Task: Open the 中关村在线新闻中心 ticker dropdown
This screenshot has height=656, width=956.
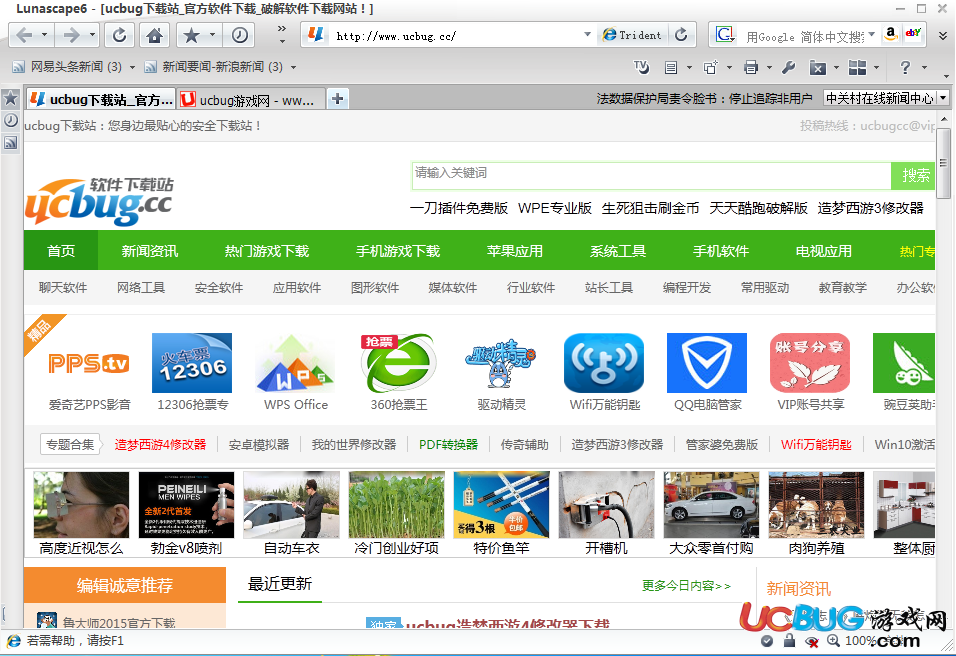Action: [x=943, y=98]
